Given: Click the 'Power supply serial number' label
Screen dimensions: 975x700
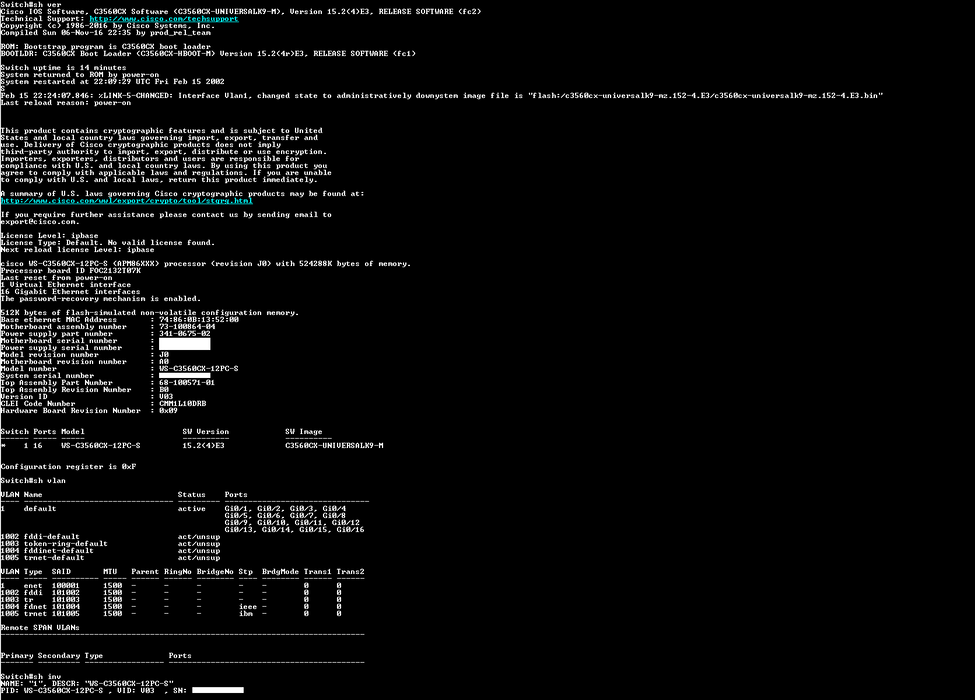Looking at the screenshot, I should coord(61,348).
